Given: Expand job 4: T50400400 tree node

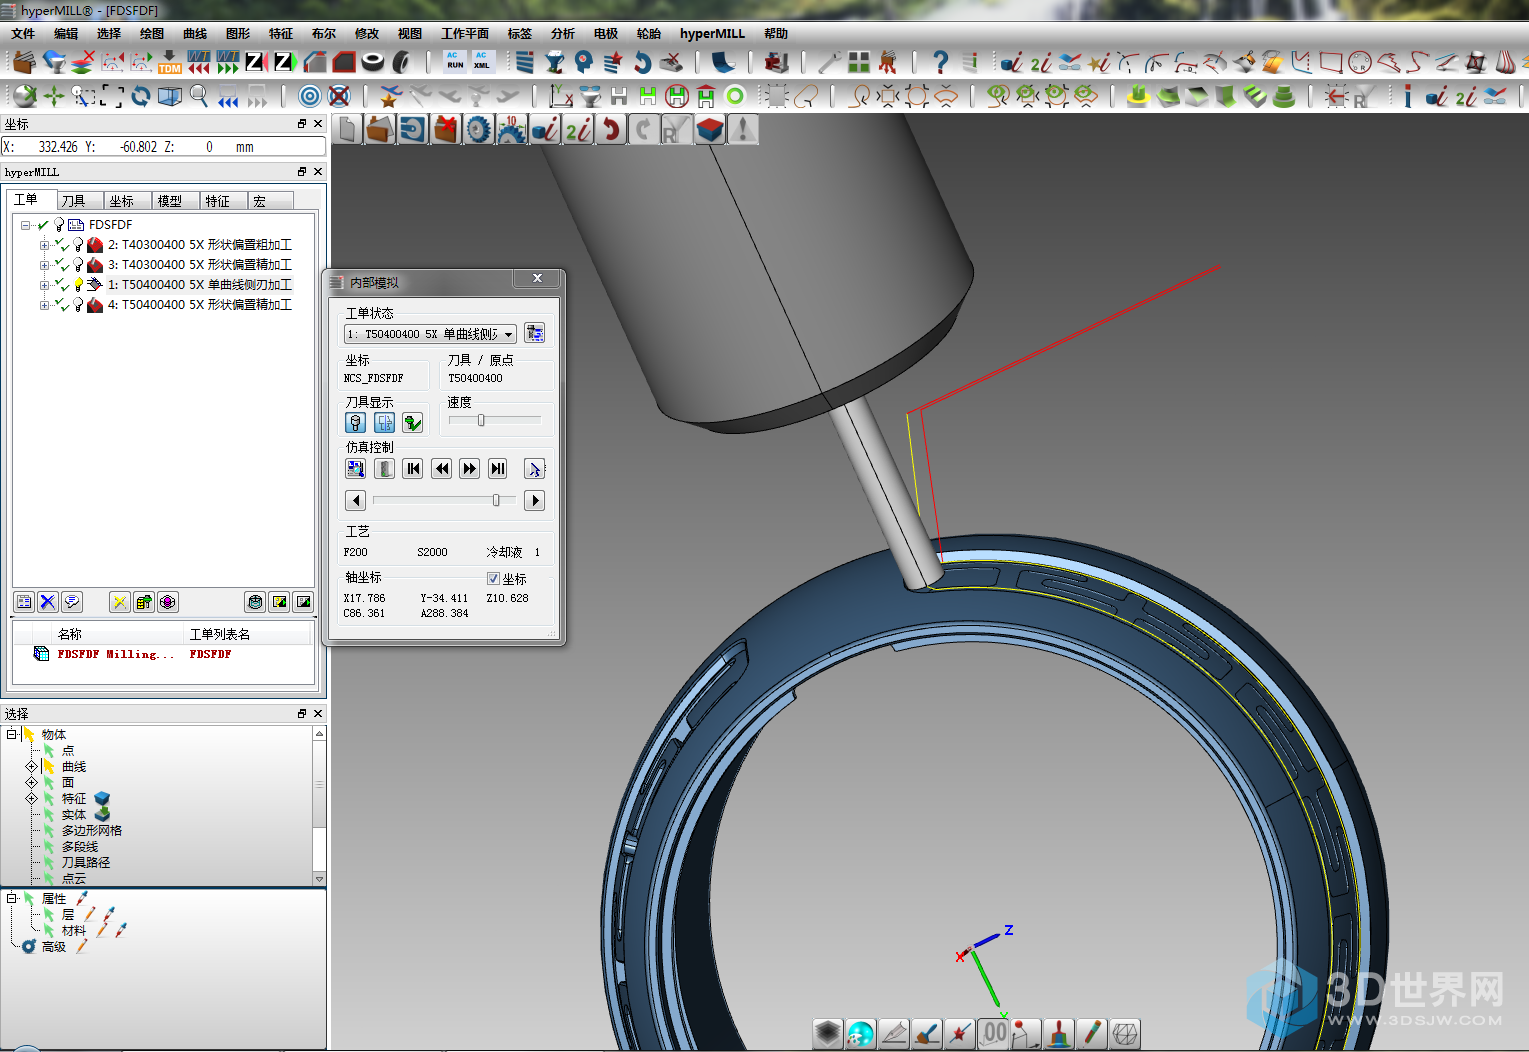Looking at the screenshot, I should tap(44, 305).
